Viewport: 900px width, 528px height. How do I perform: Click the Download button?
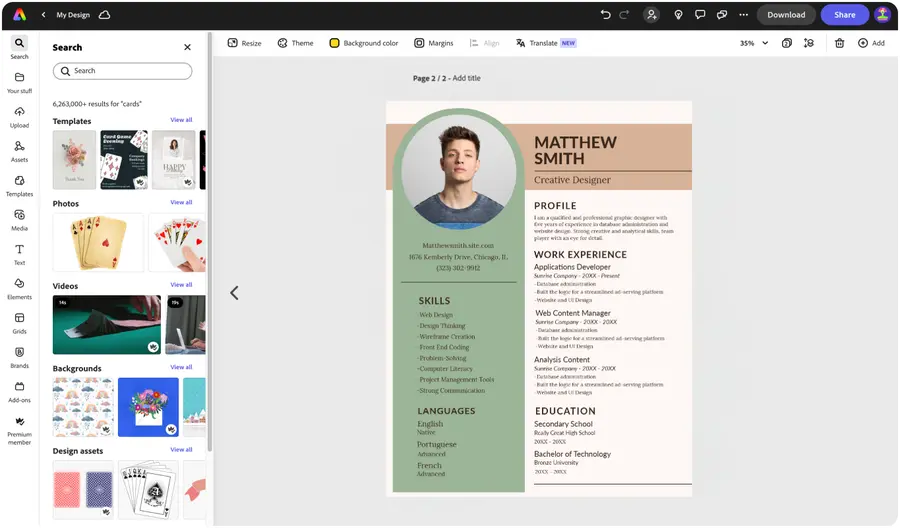[x=786, y=15]
